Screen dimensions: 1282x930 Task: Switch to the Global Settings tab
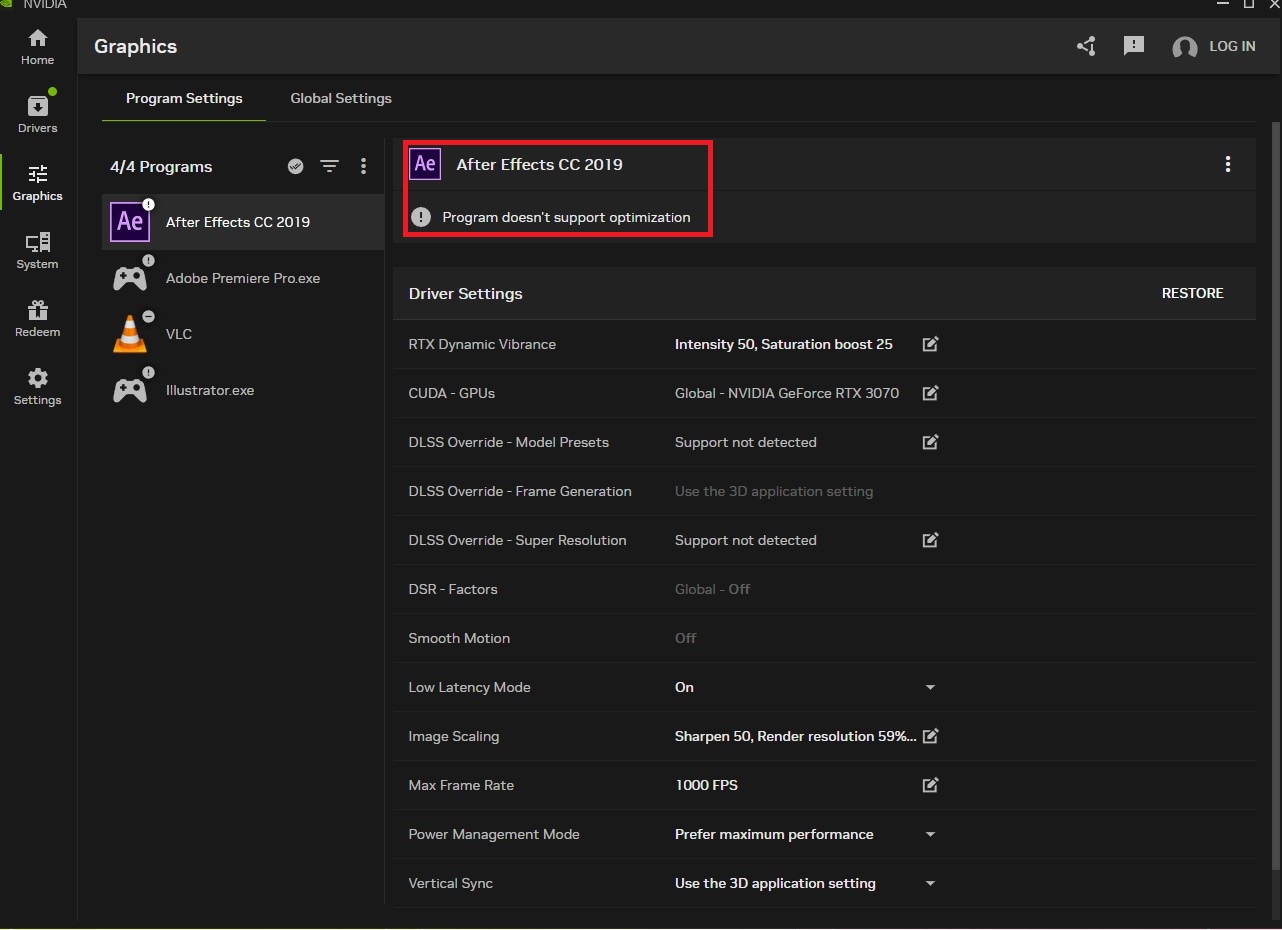(341, 98)
